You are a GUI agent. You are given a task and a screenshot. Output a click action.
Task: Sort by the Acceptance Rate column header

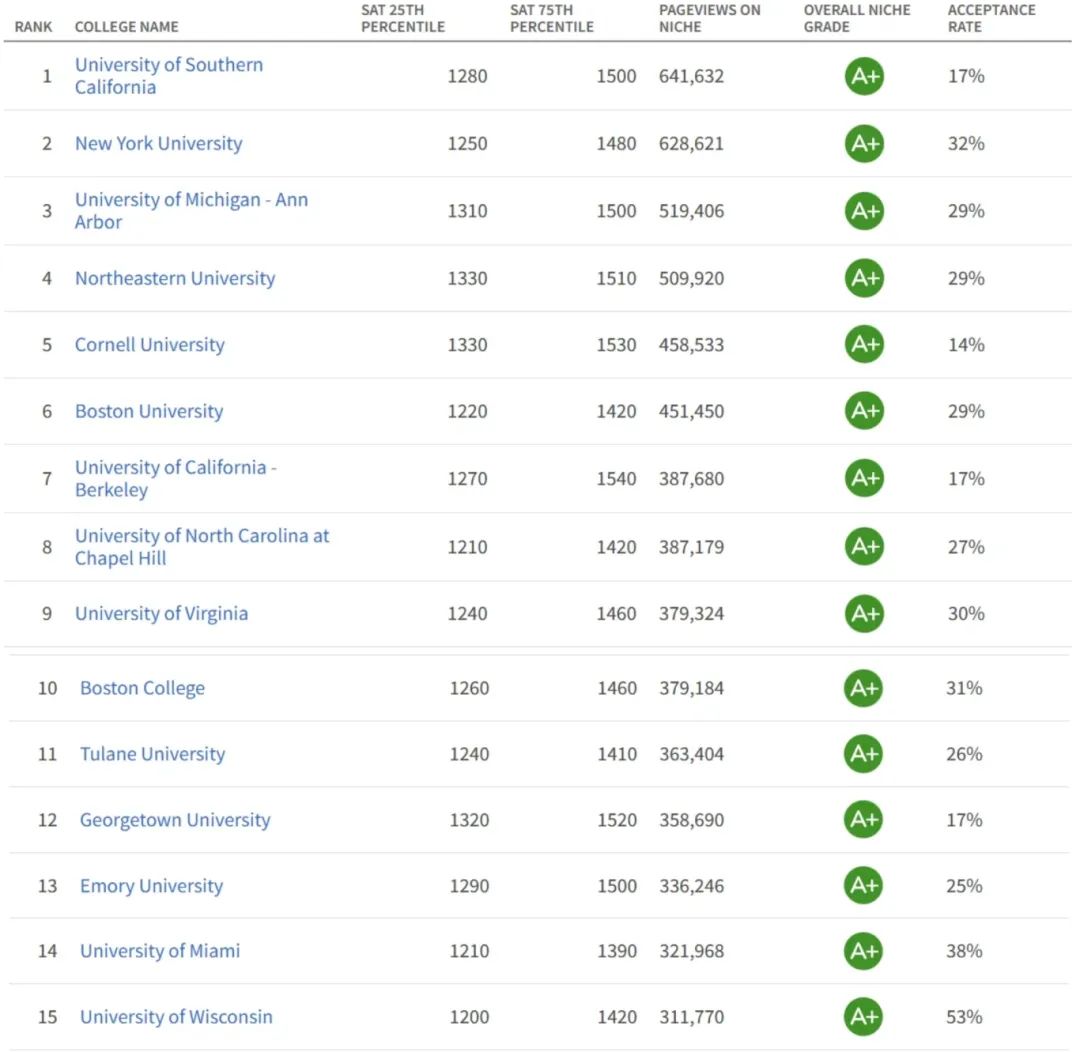click(991, 18)
